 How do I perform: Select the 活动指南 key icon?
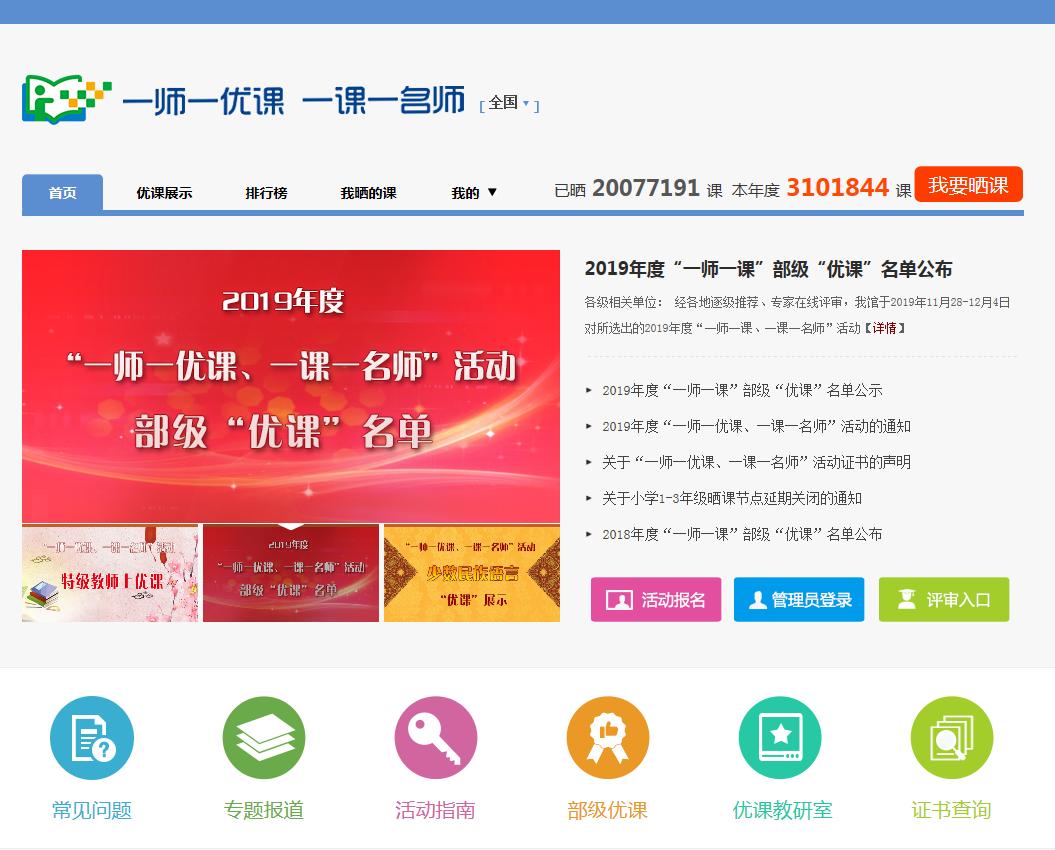435,737
